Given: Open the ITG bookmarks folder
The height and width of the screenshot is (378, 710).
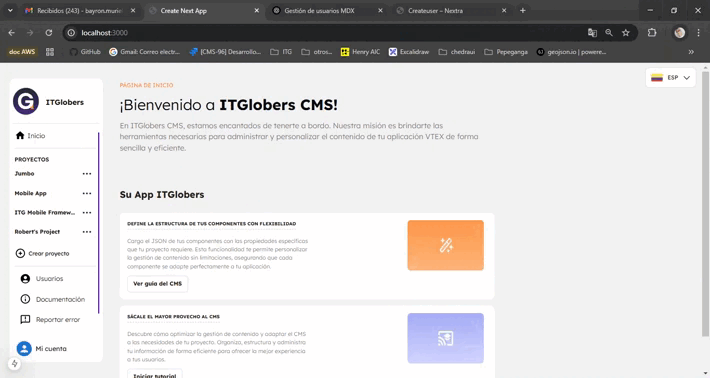Looking at the screenshot, I should 281,52.
